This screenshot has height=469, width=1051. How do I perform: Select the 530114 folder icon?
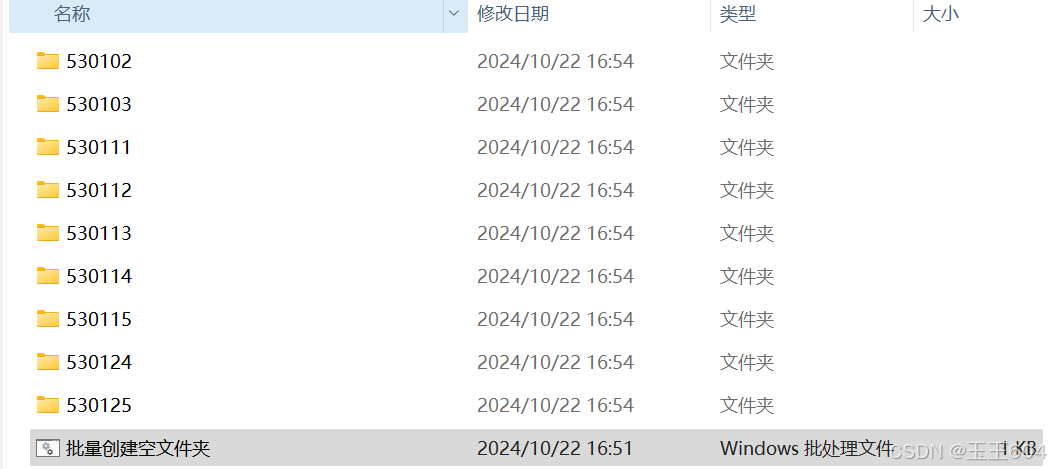(x=48, y=275)
